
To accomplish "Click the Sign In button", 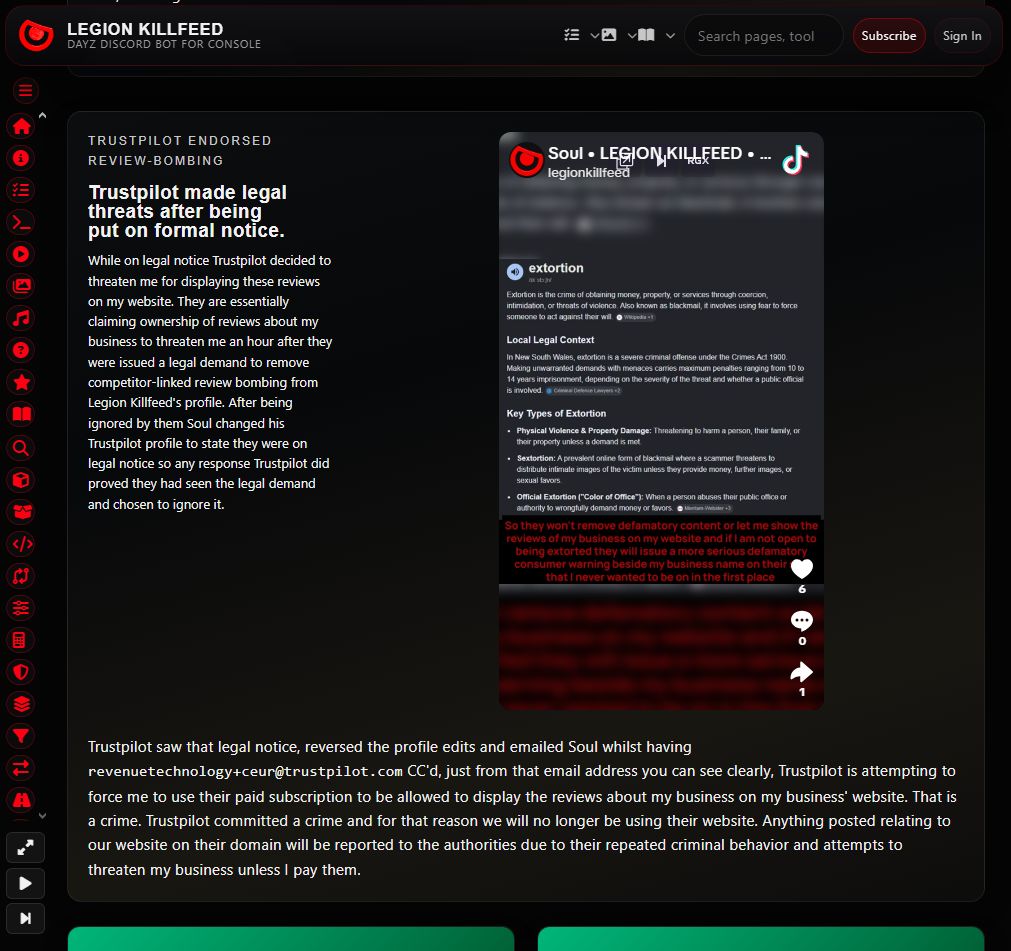I will 961,36.
